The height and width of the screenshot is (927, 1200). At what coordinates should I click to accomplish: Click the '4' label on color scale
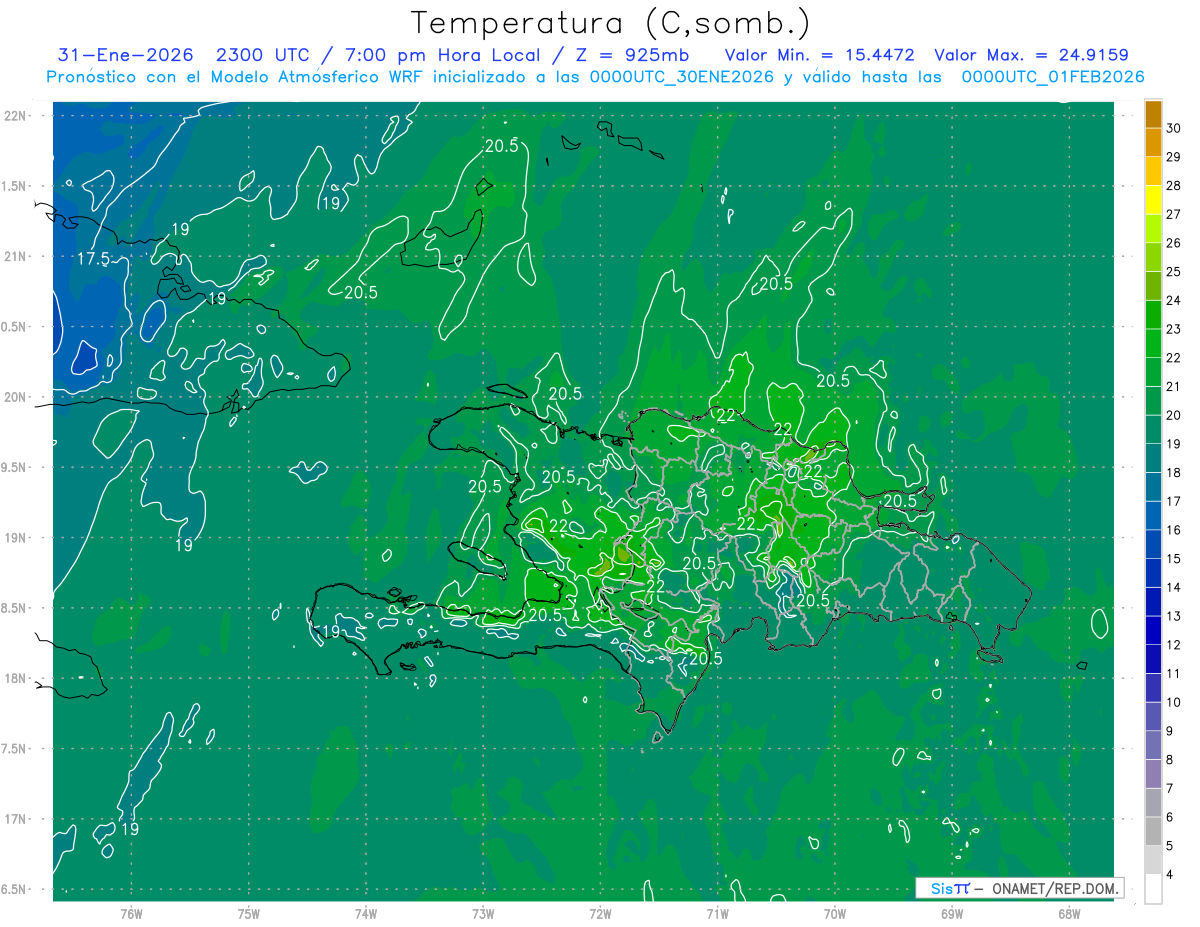coord(1170,875)
